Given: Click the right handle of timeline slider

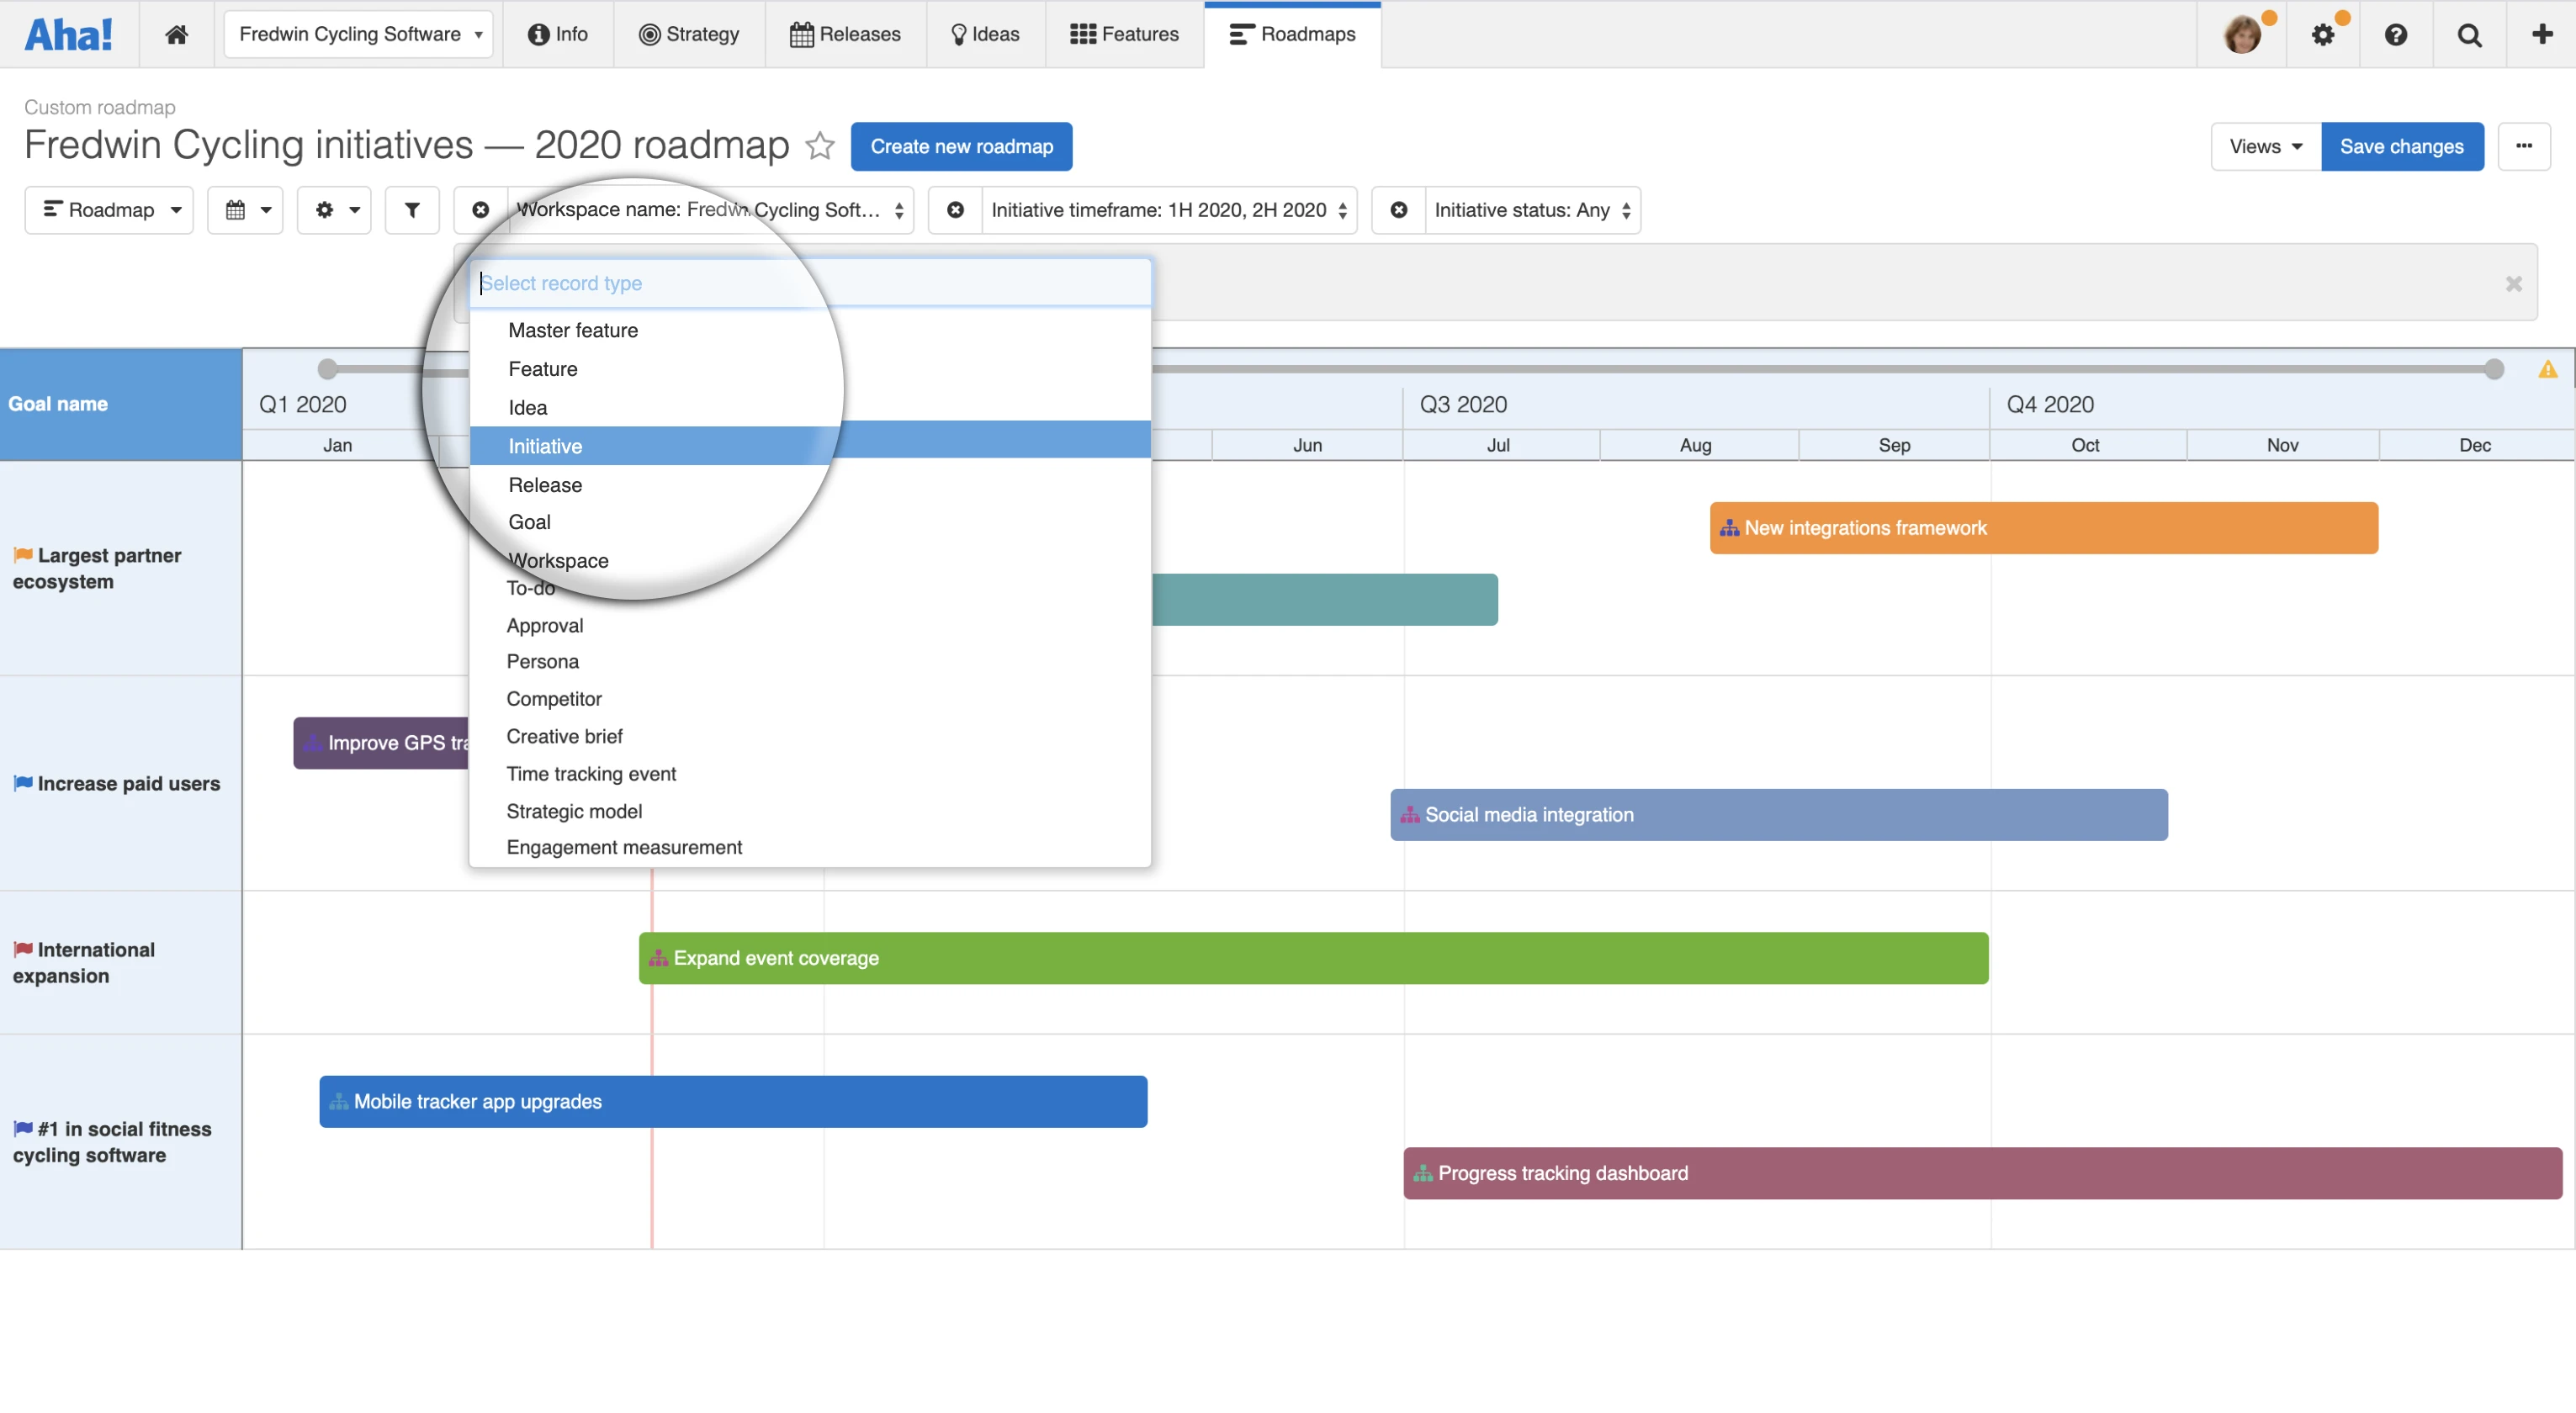Looking at the screenshot, I should pos(2494,369).
